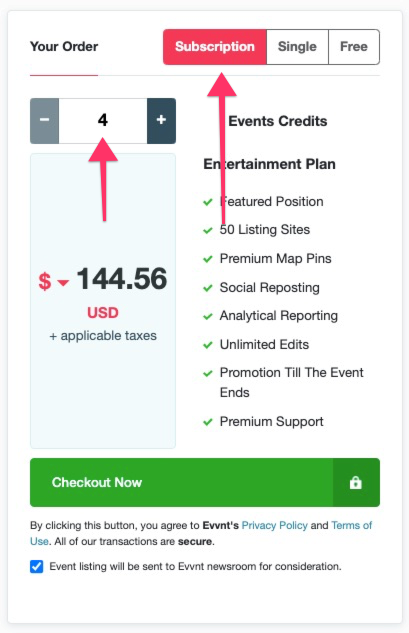This screenshot has width=409, height=633.
Task: Click the checkmark beside Analytical Reporting
Action: (208, 316)
